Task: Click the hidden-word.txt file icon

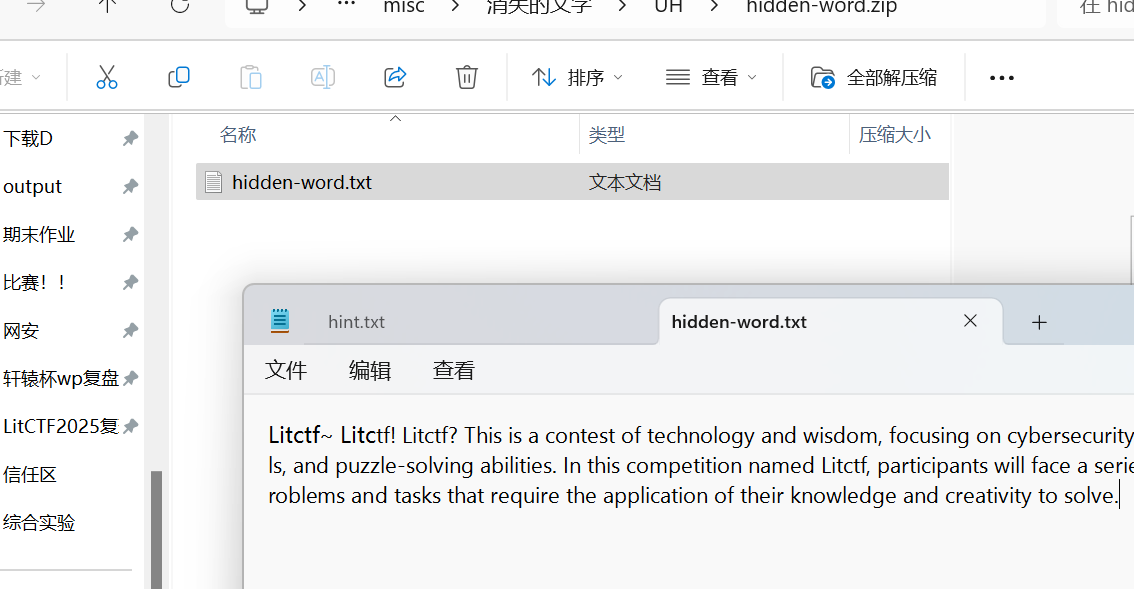Action: click(x=213, y=182)
